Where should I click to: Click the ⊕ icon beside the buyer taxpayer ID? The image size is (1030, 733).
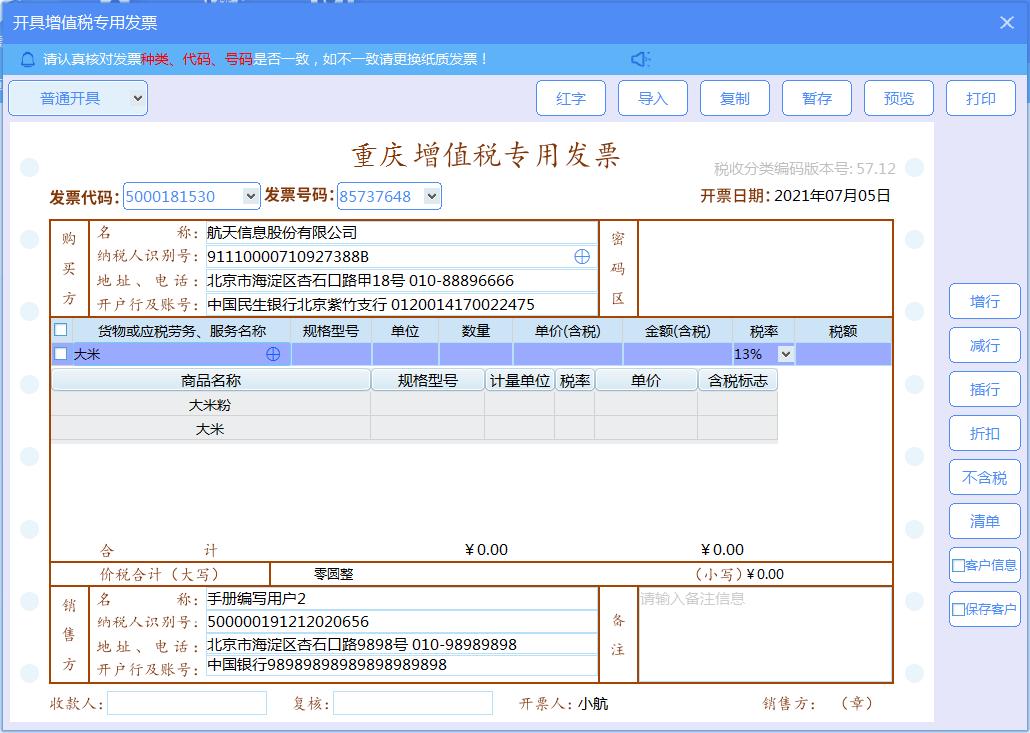pyautogui.click(x=581, y=257)
